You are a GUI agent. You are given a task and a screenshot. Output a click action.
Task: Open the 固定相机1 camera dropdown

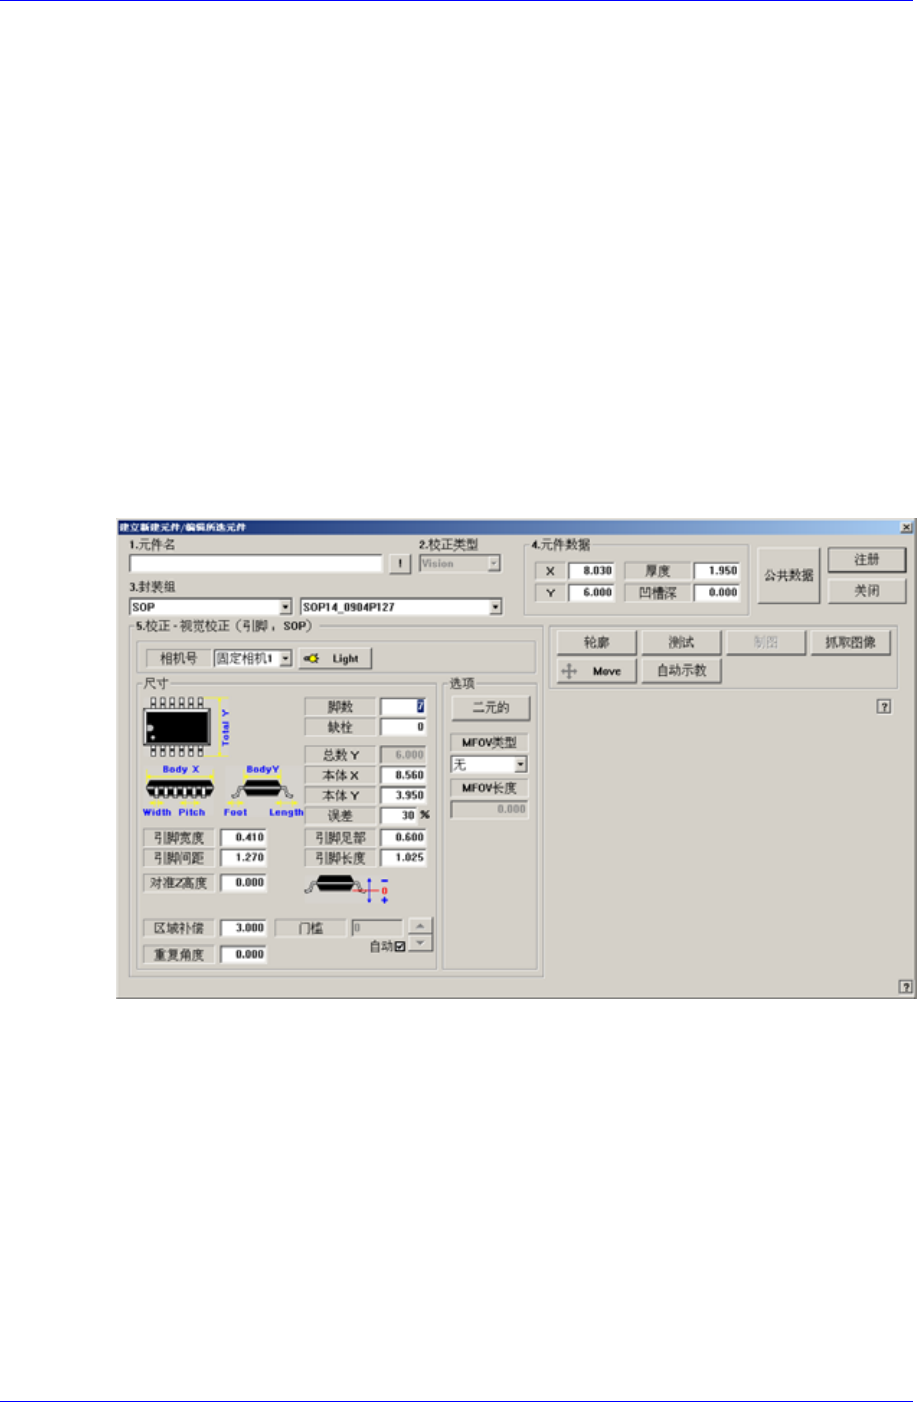click(x=286, y=658)
